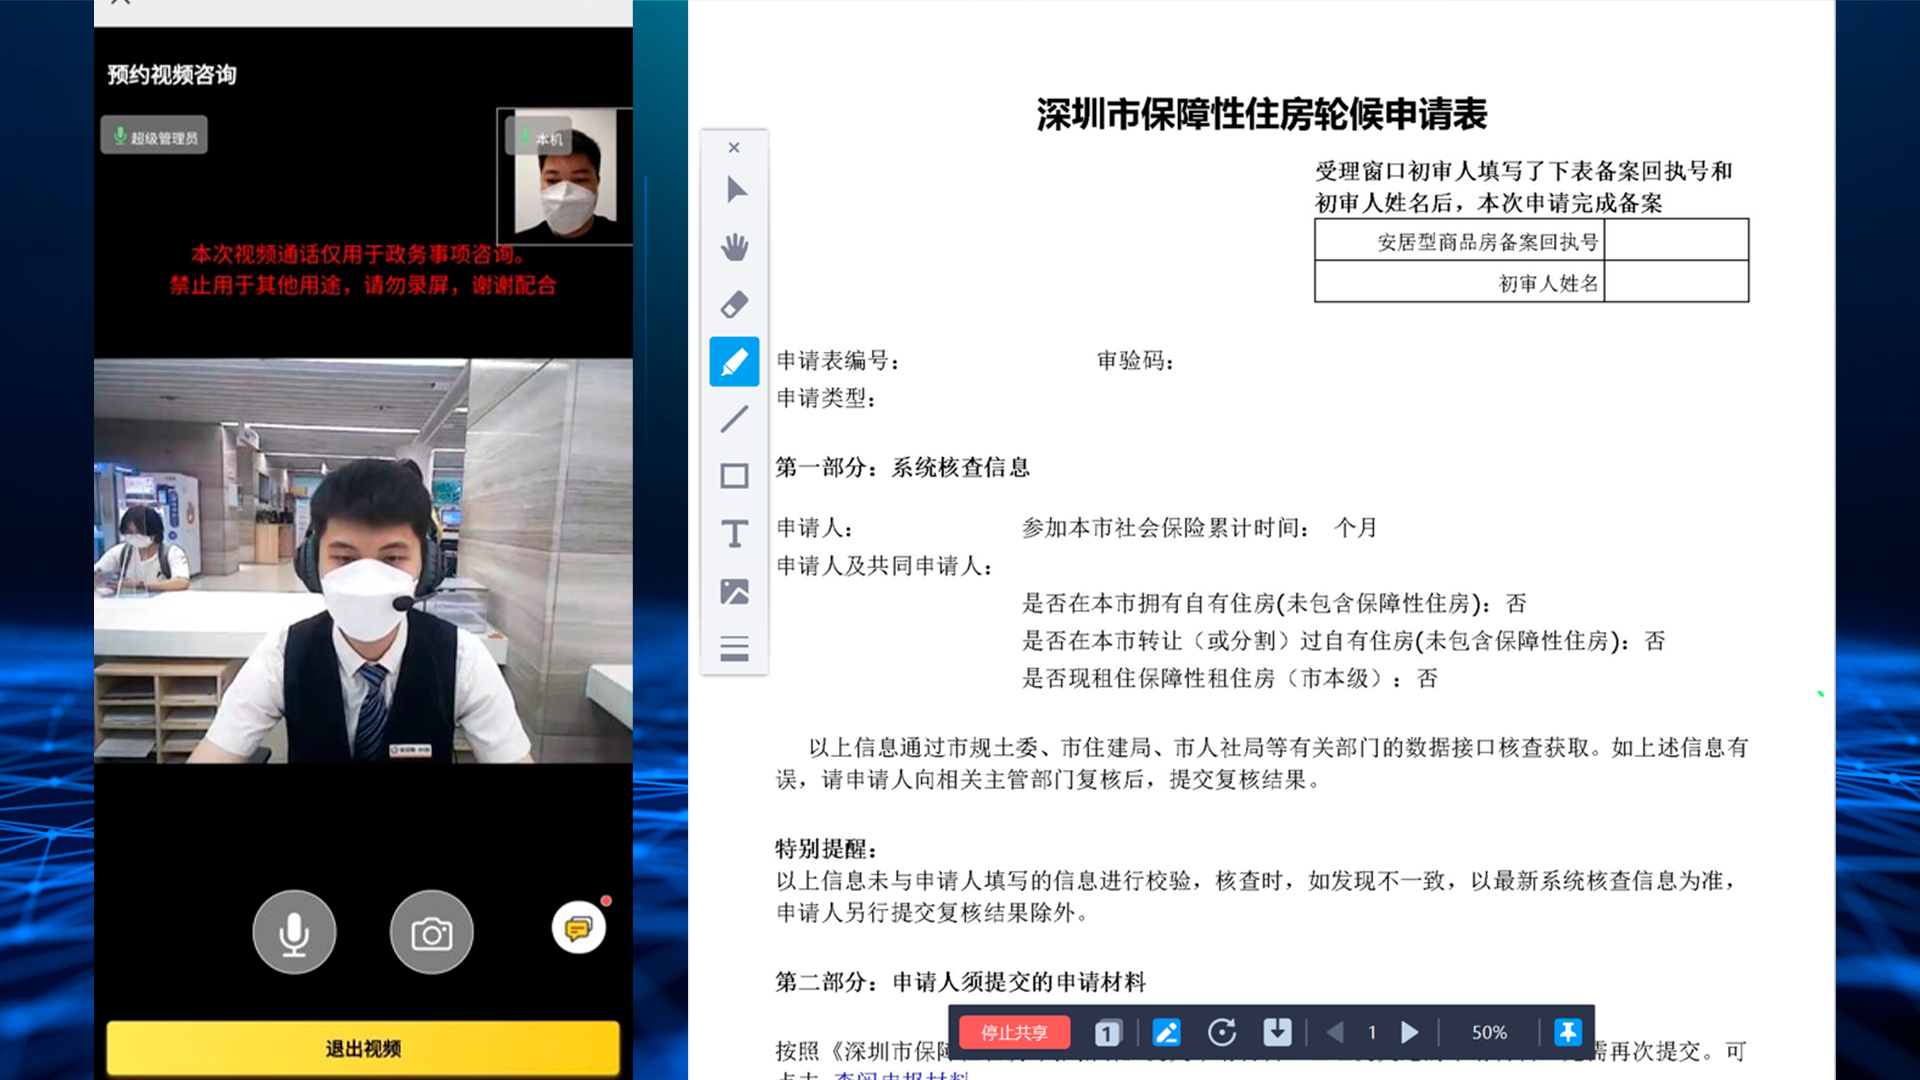This screenshot has width=1920, height=1080.
Task: Click the 超级管理员 participant label
Action: coord(154,136)
